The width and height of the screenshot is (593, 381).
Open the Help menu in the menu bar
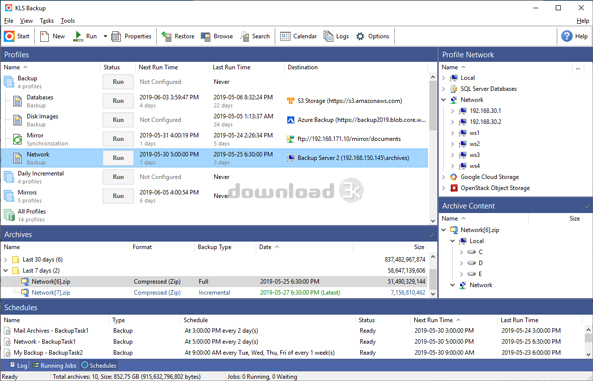(582, 21)
